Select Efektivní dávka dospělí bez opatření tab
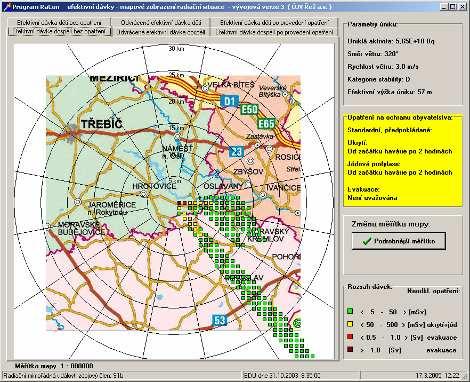 point(59,32)
